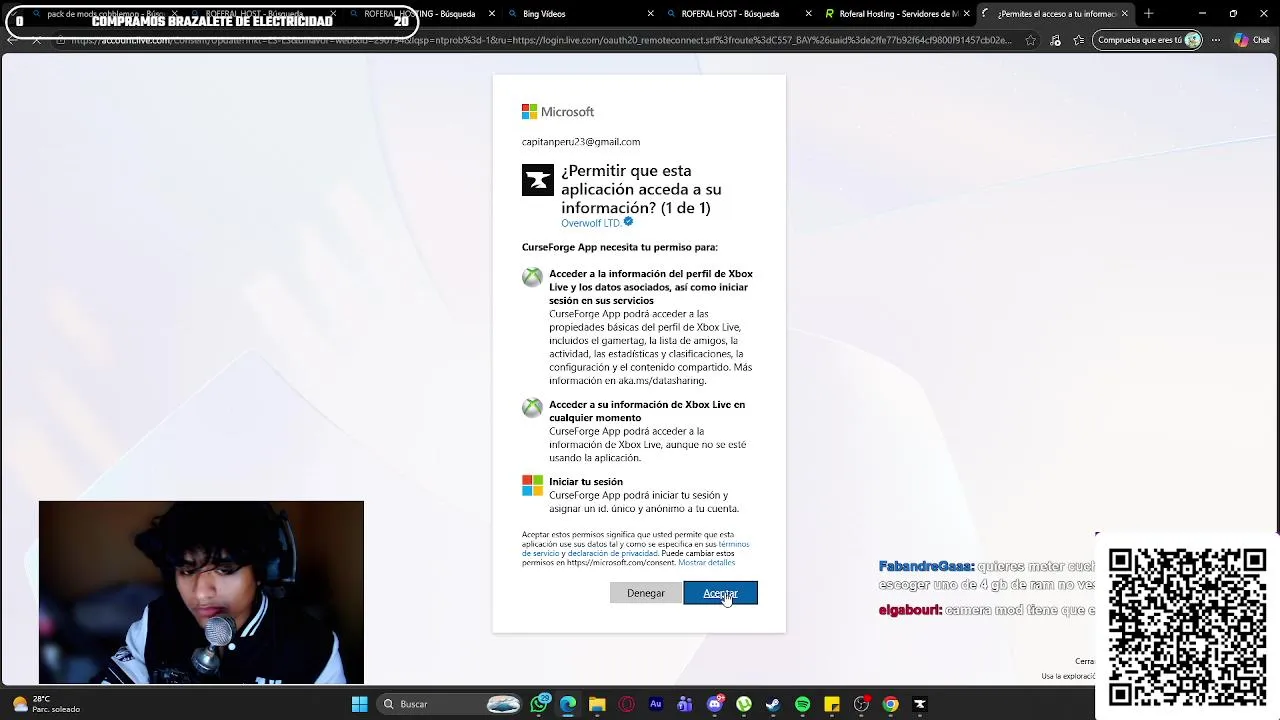
Task: Open Discord from the taskbar
Action: pos(715,704)
